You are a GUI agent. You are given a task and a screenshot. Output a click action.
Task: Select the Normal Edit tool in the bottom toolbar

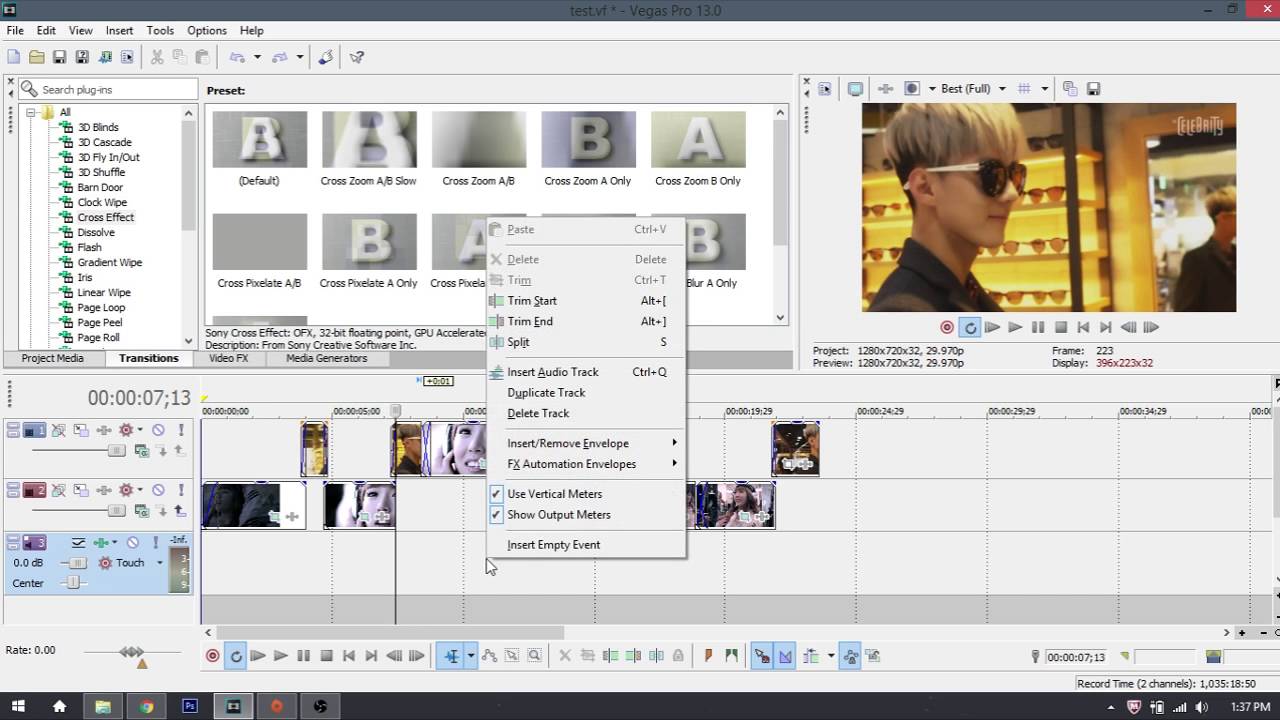[x=451, y=656]
